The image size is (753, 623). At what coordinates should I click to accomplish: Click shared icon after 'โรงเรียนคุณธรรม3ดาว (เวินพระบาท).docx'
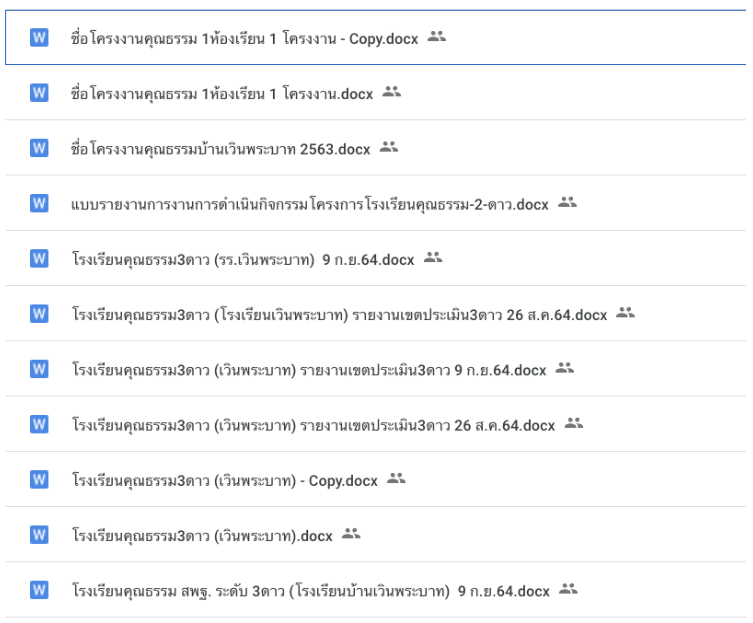pos(351,534)
